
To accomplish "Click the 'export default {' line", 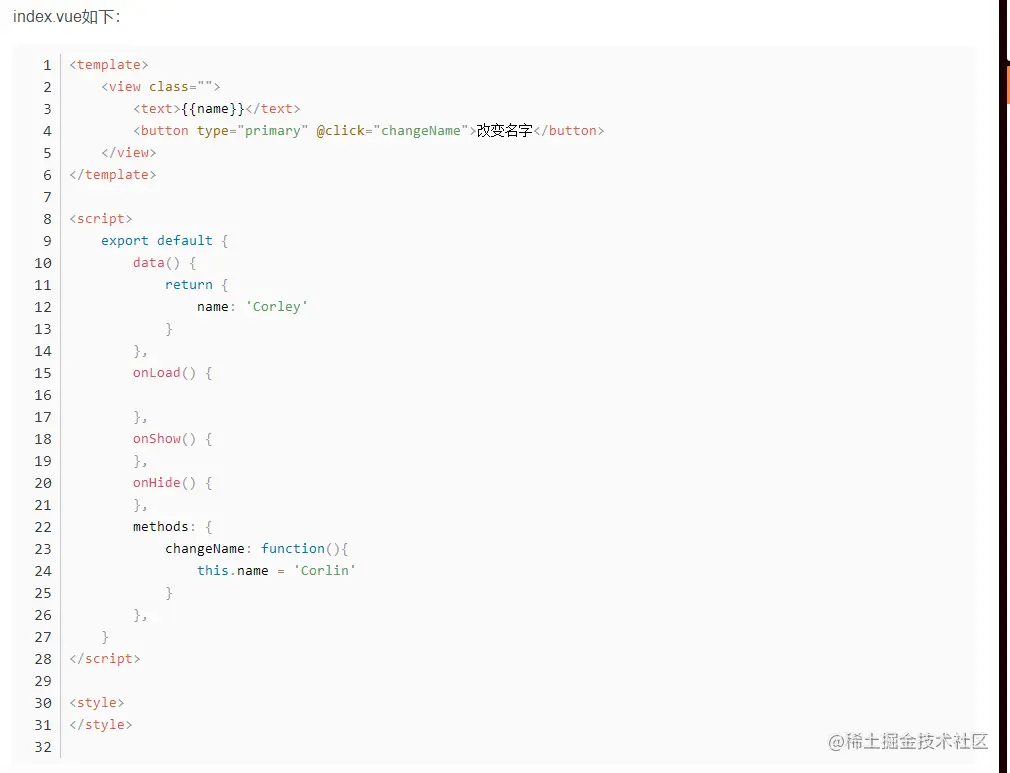I will [x=164, y=241].
